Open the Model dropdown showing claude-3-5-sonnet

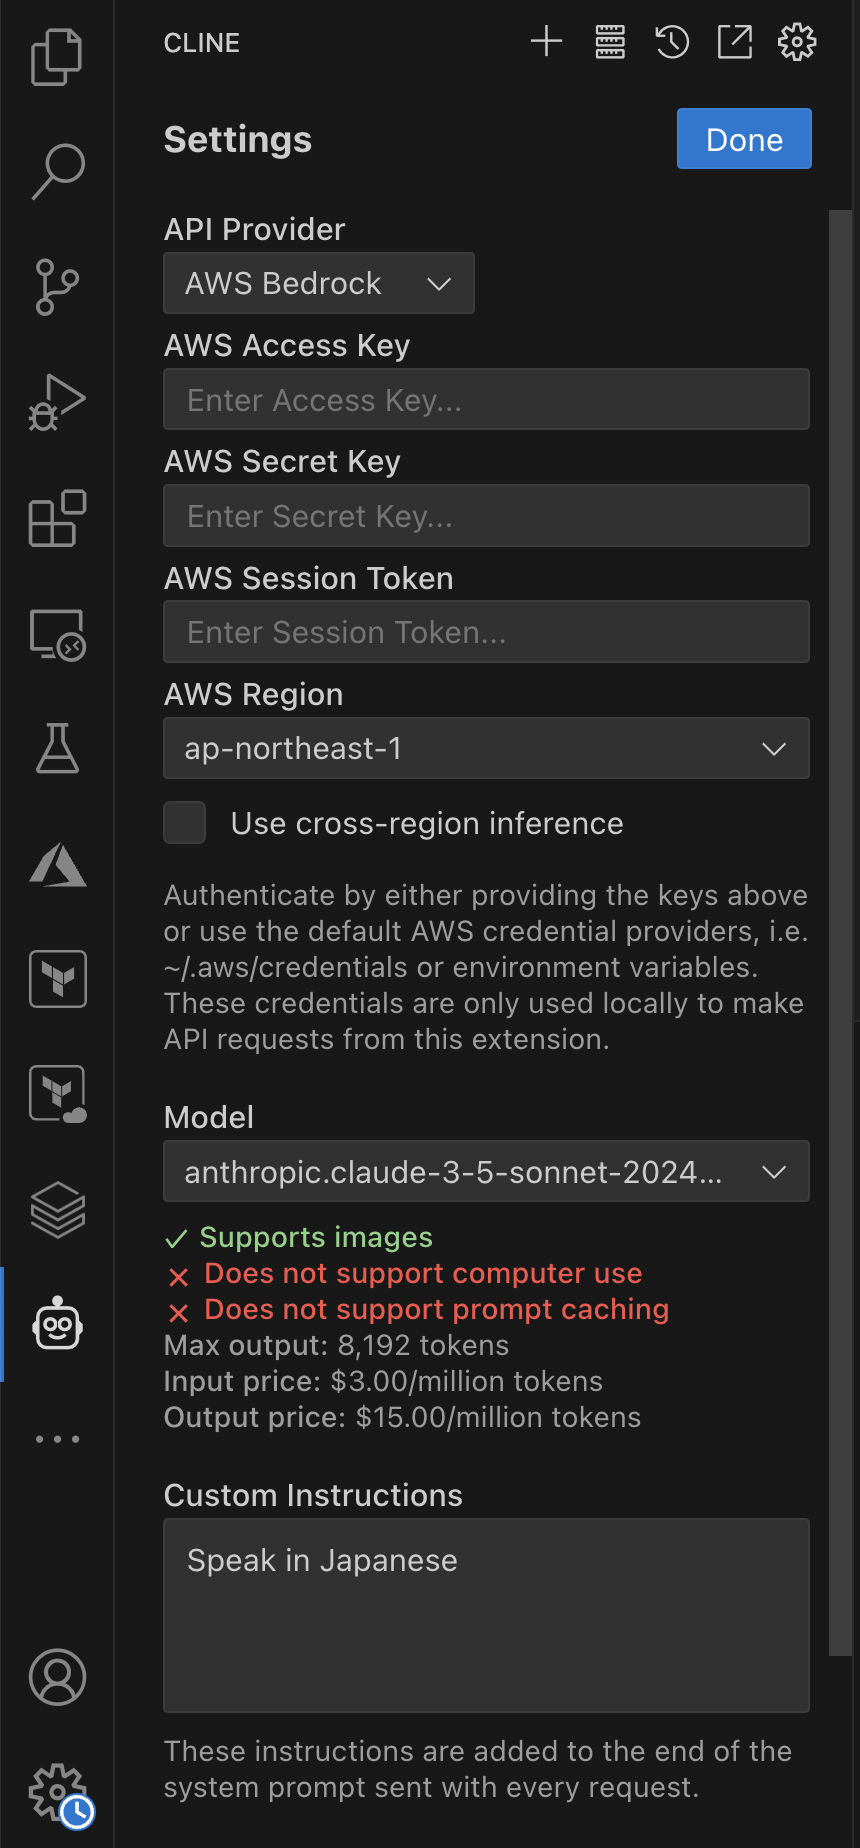[x=486, y=1171]
